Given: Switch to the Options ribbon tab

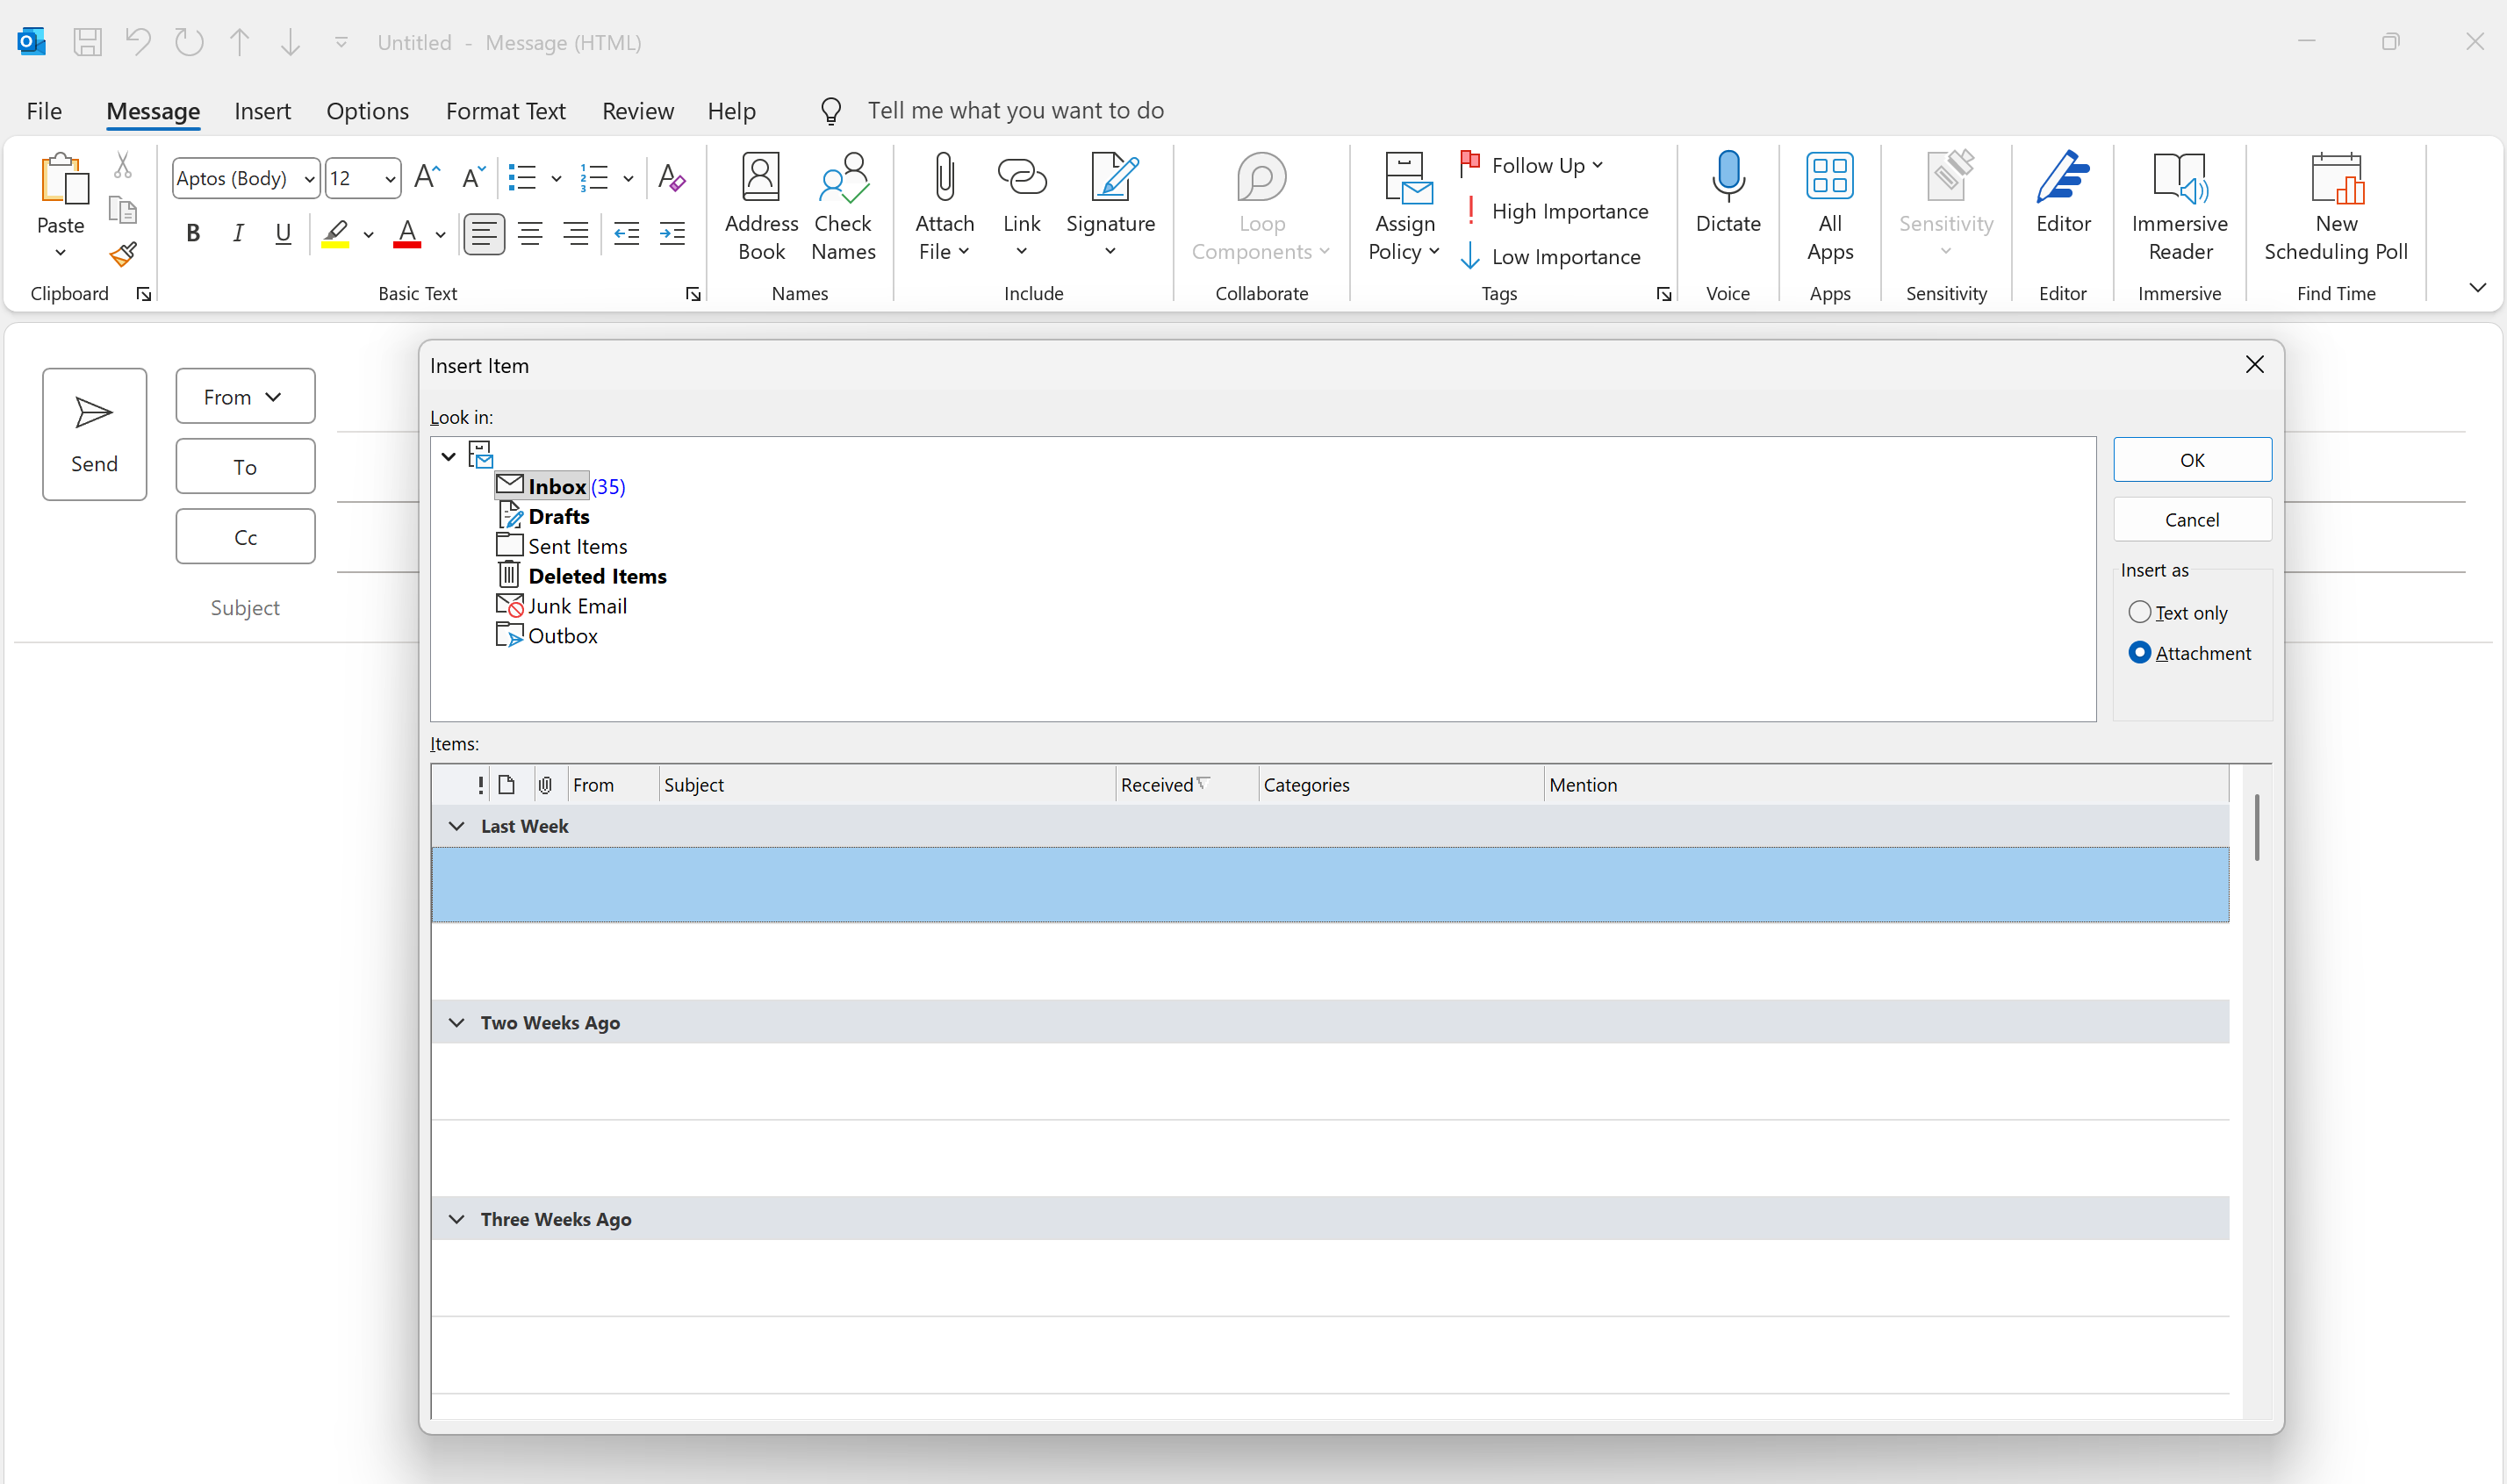Looking at the screenshot, I should pos(367,111).
